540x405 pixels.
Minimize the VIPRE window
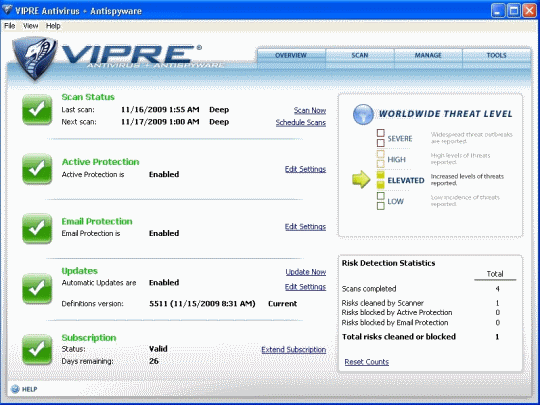pos(498,11)
